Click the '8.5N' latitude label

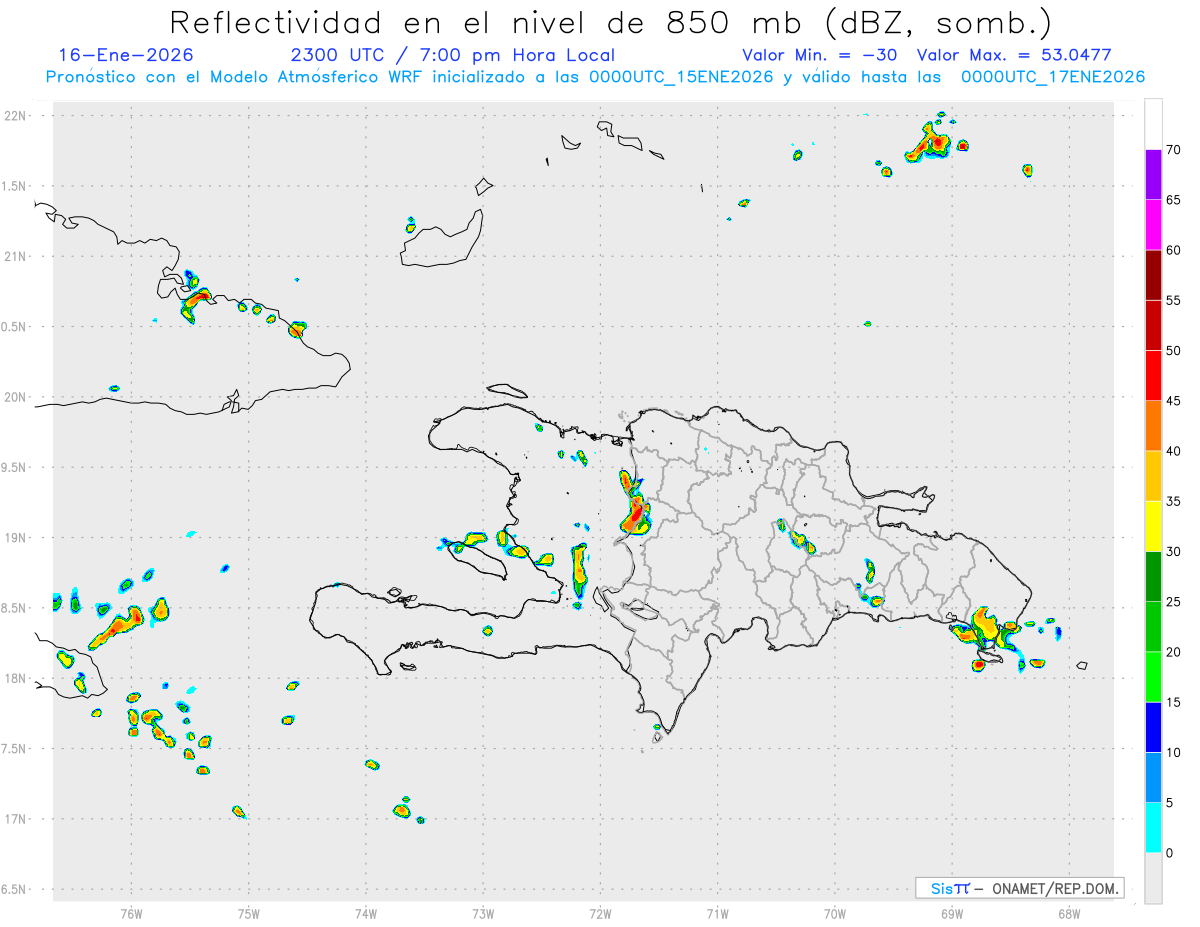coord(15,608)
